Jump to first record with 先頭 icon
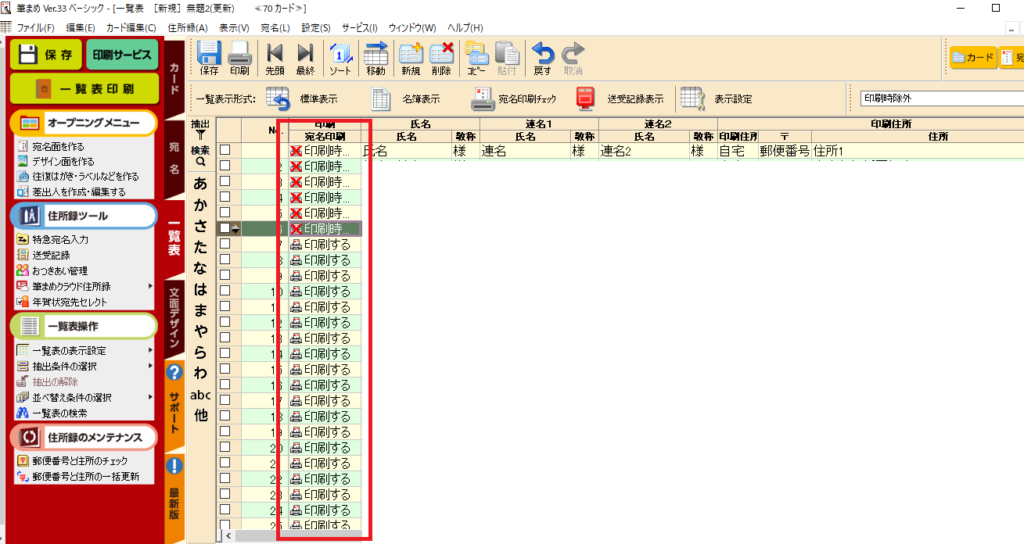Screen dimensions: 1024x544 click(274, 54)
